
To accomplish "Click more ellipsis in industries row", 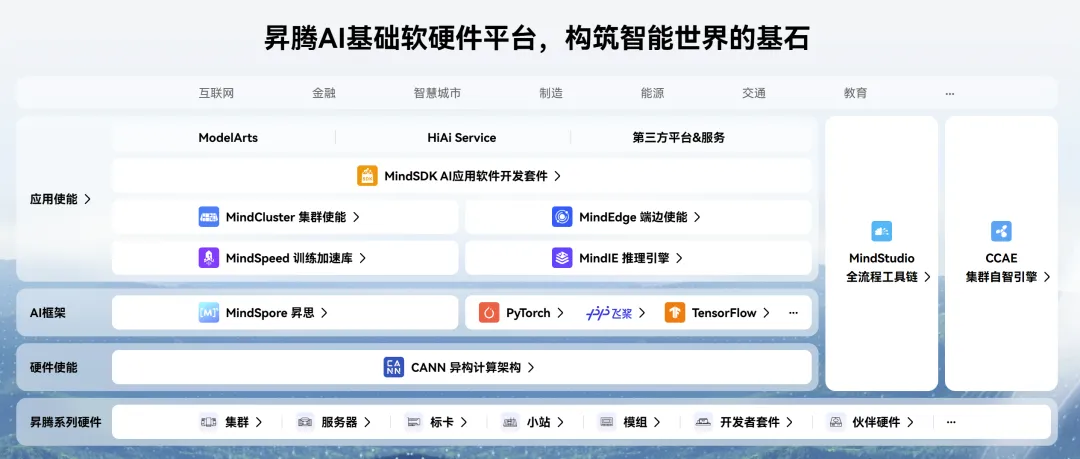I will pos(950,93).
